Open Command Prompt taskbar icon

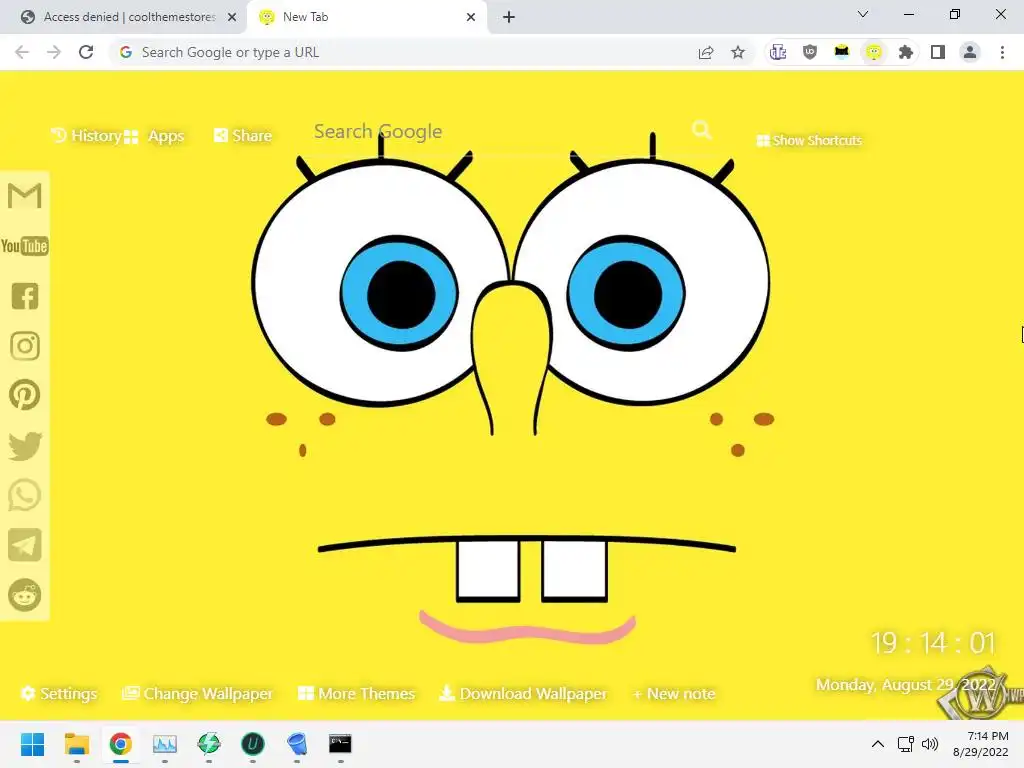pos(340,744)
